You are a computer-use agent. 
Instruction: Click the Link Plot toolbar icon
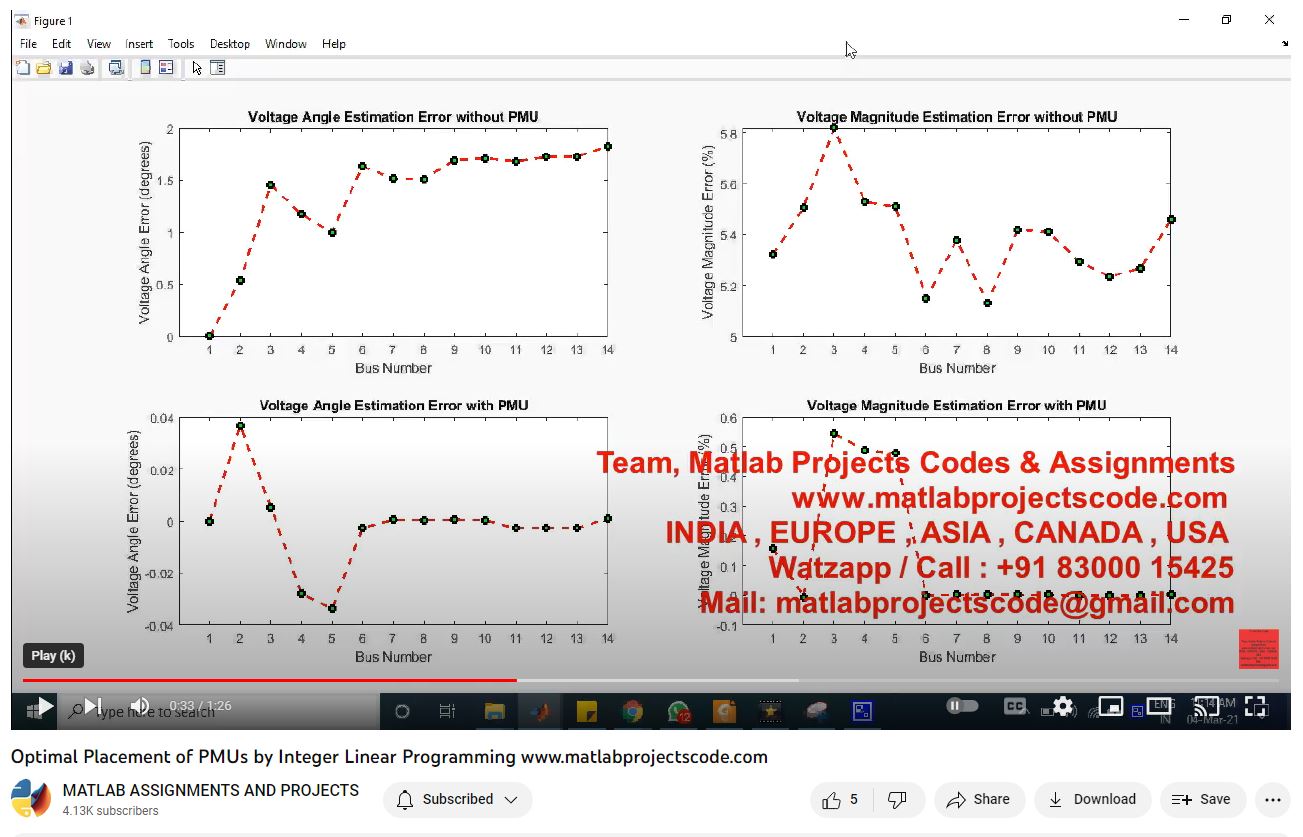(x=117, y=68)
